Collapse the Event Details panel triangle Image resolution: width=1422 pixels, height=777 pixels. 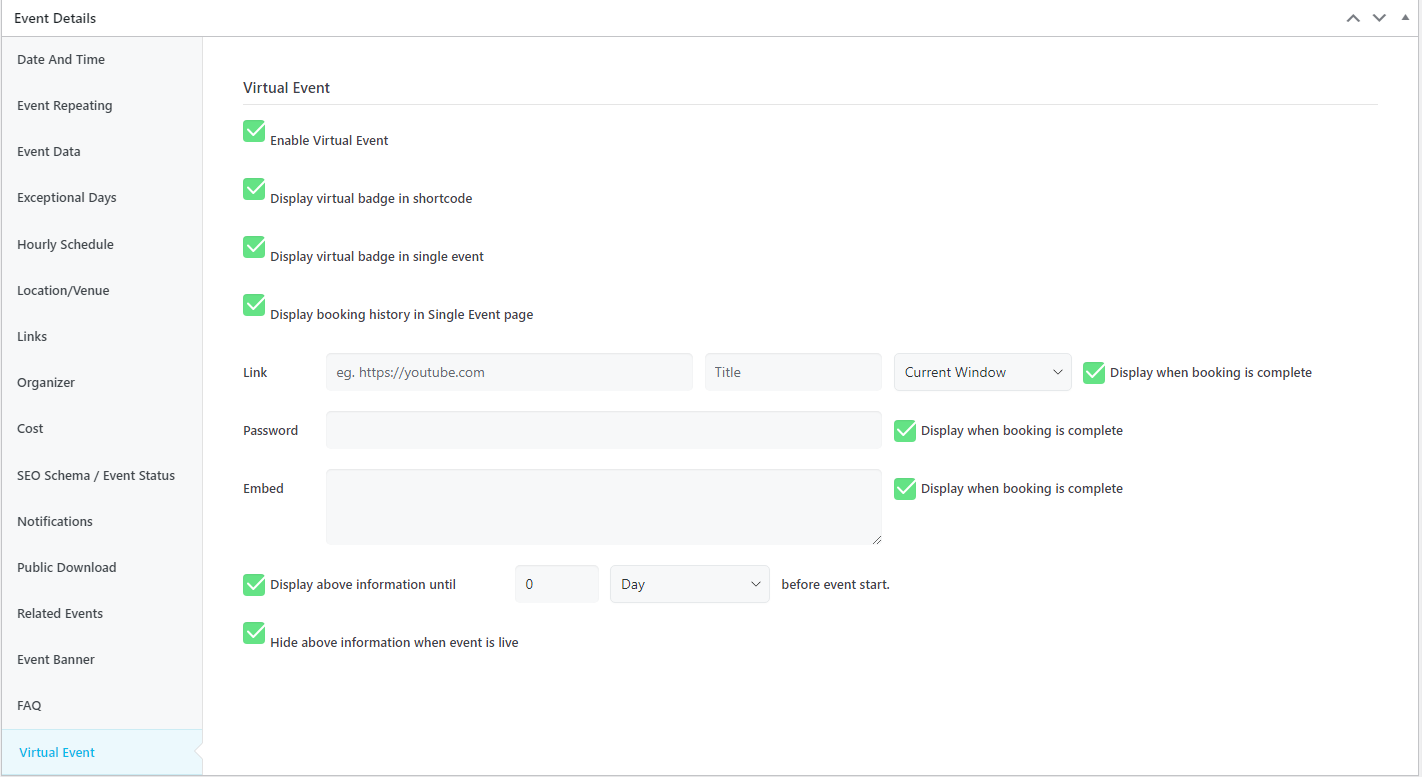[x=1405, y=17]
